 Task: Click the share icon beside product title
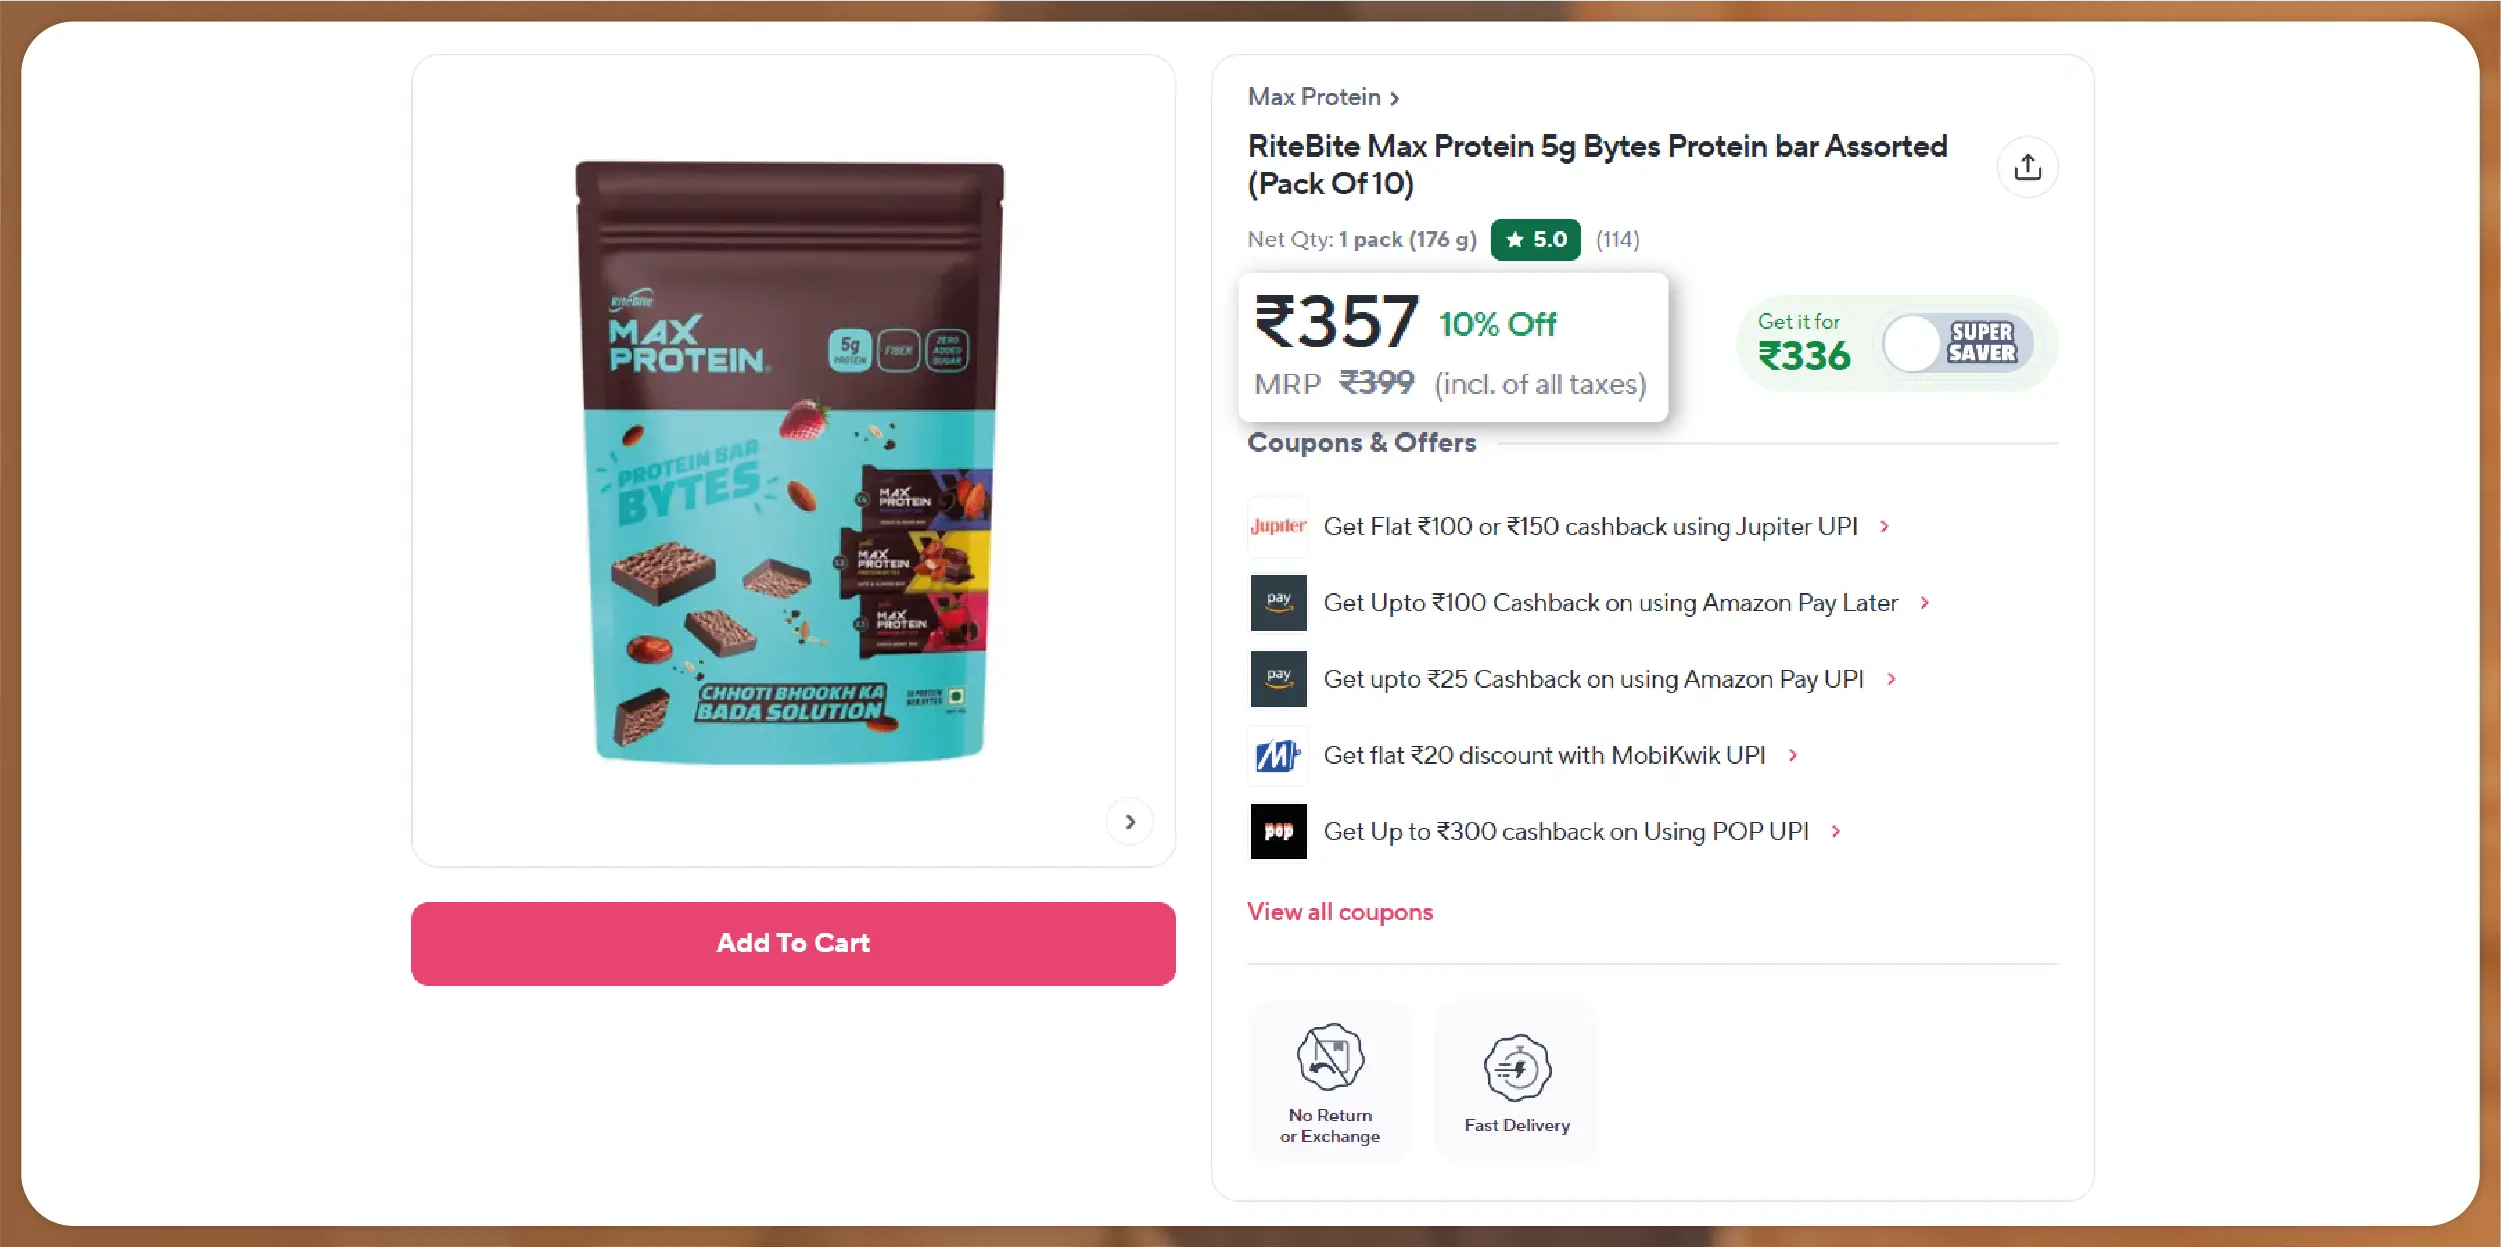pos(2027,167)
